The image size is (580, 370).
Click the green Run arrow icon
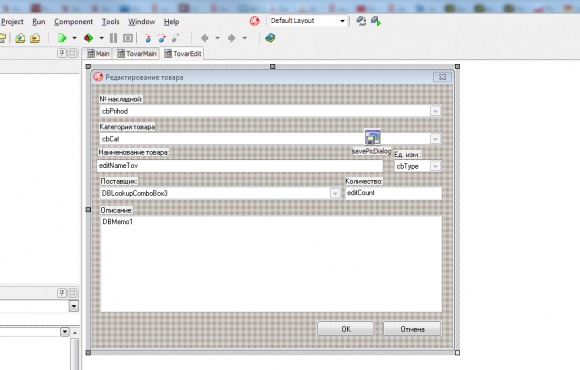pos(62,38)
